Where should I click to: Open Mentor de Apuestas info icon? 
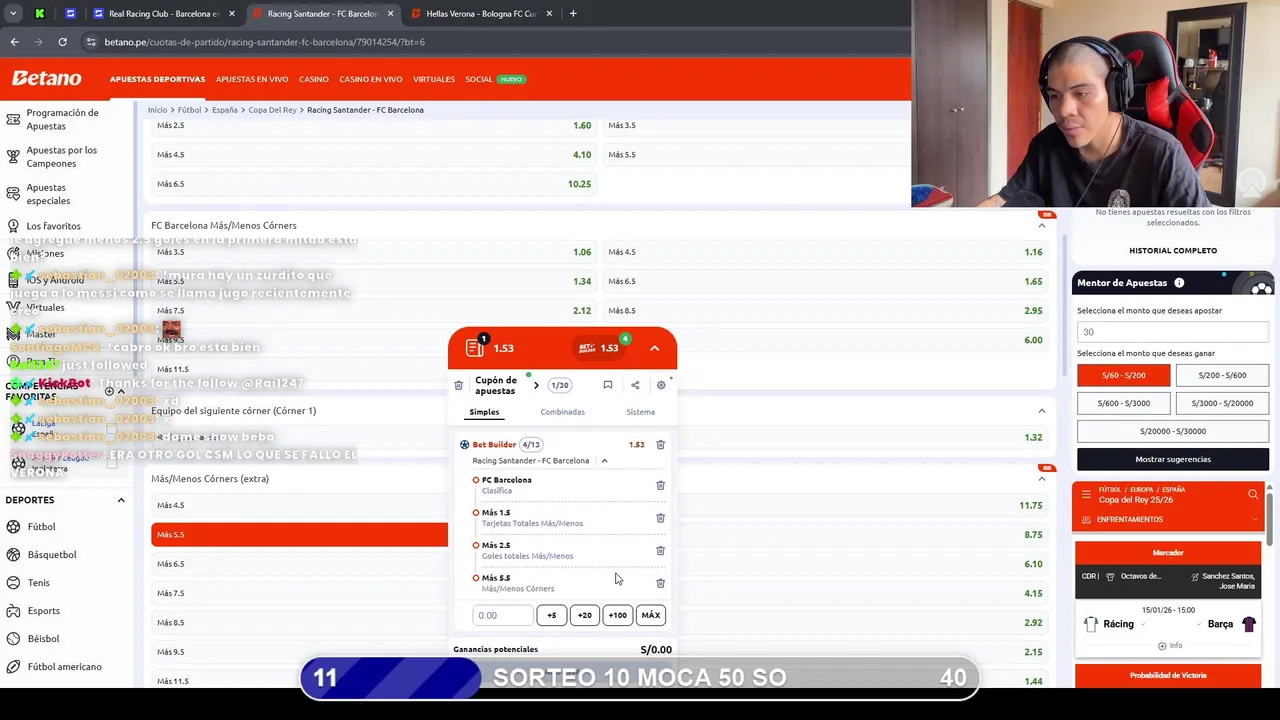[1179, 283]
